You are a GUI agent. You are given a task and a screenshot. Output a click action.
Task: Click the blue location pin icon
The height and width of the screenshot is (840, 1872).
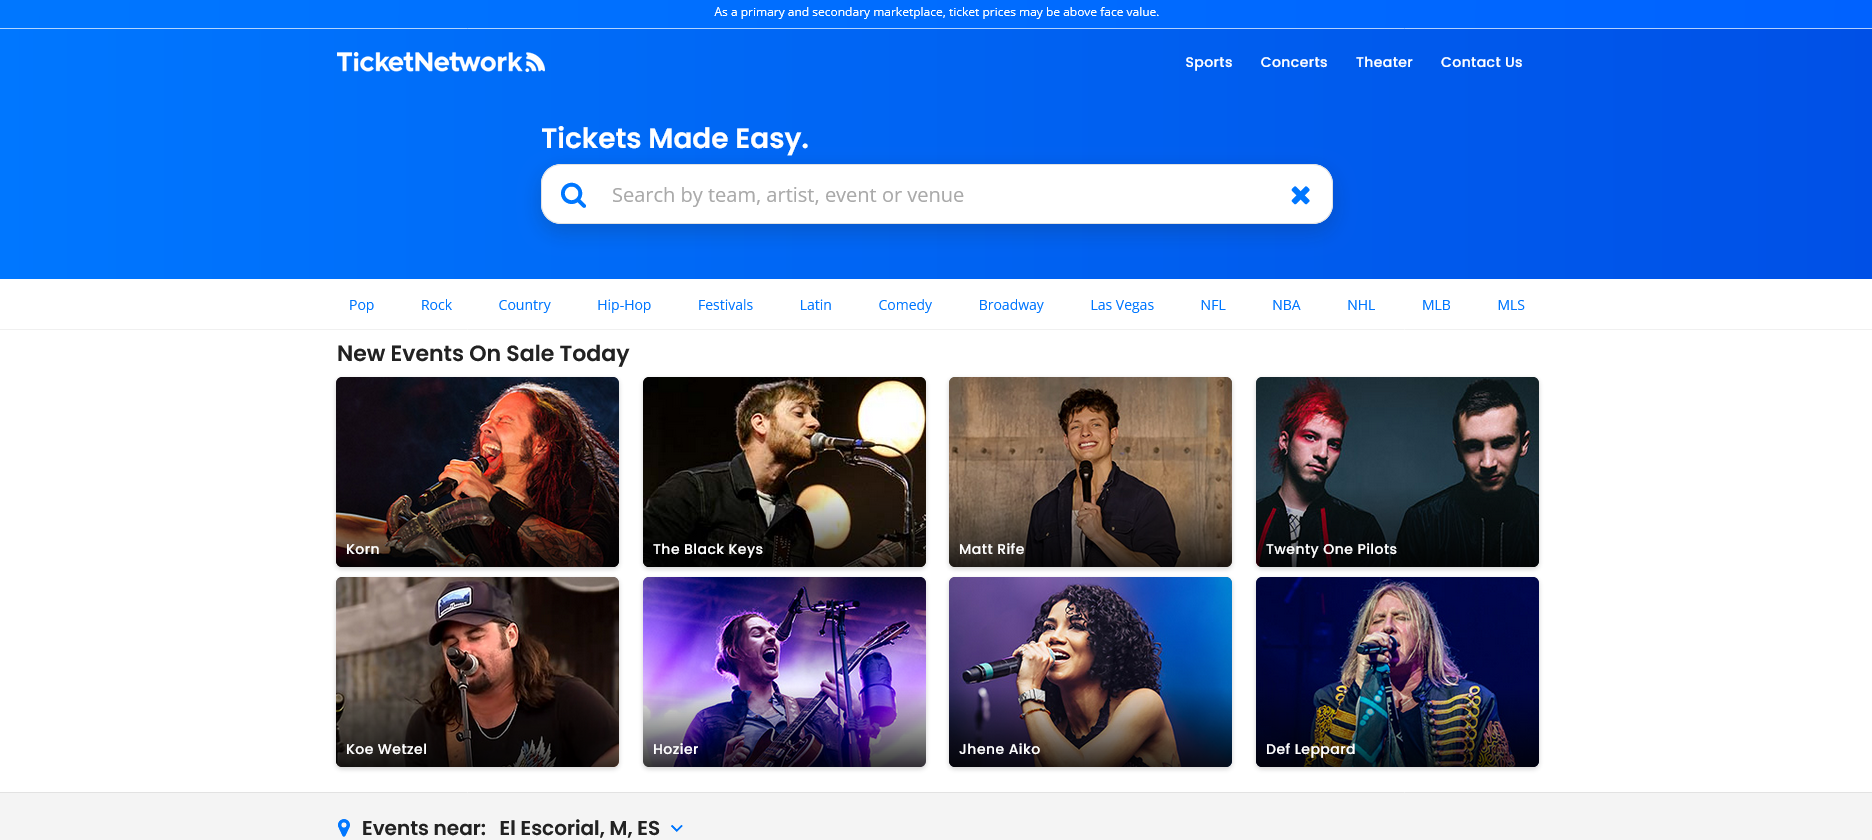(x=345, y=827)
